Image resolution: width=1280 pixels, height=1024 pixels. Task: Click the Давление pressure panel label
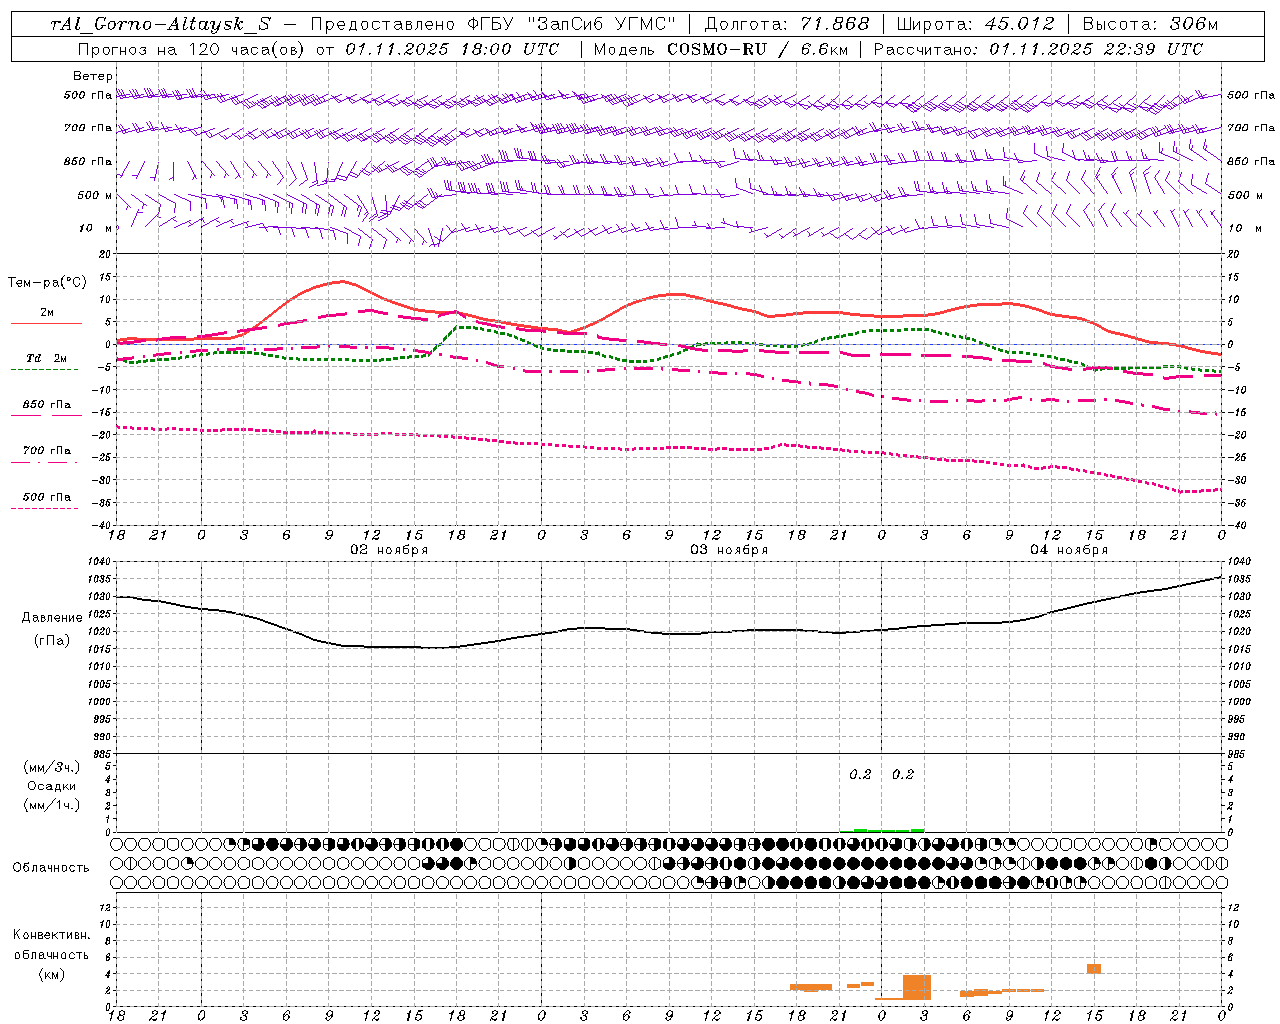pos(52,618)
